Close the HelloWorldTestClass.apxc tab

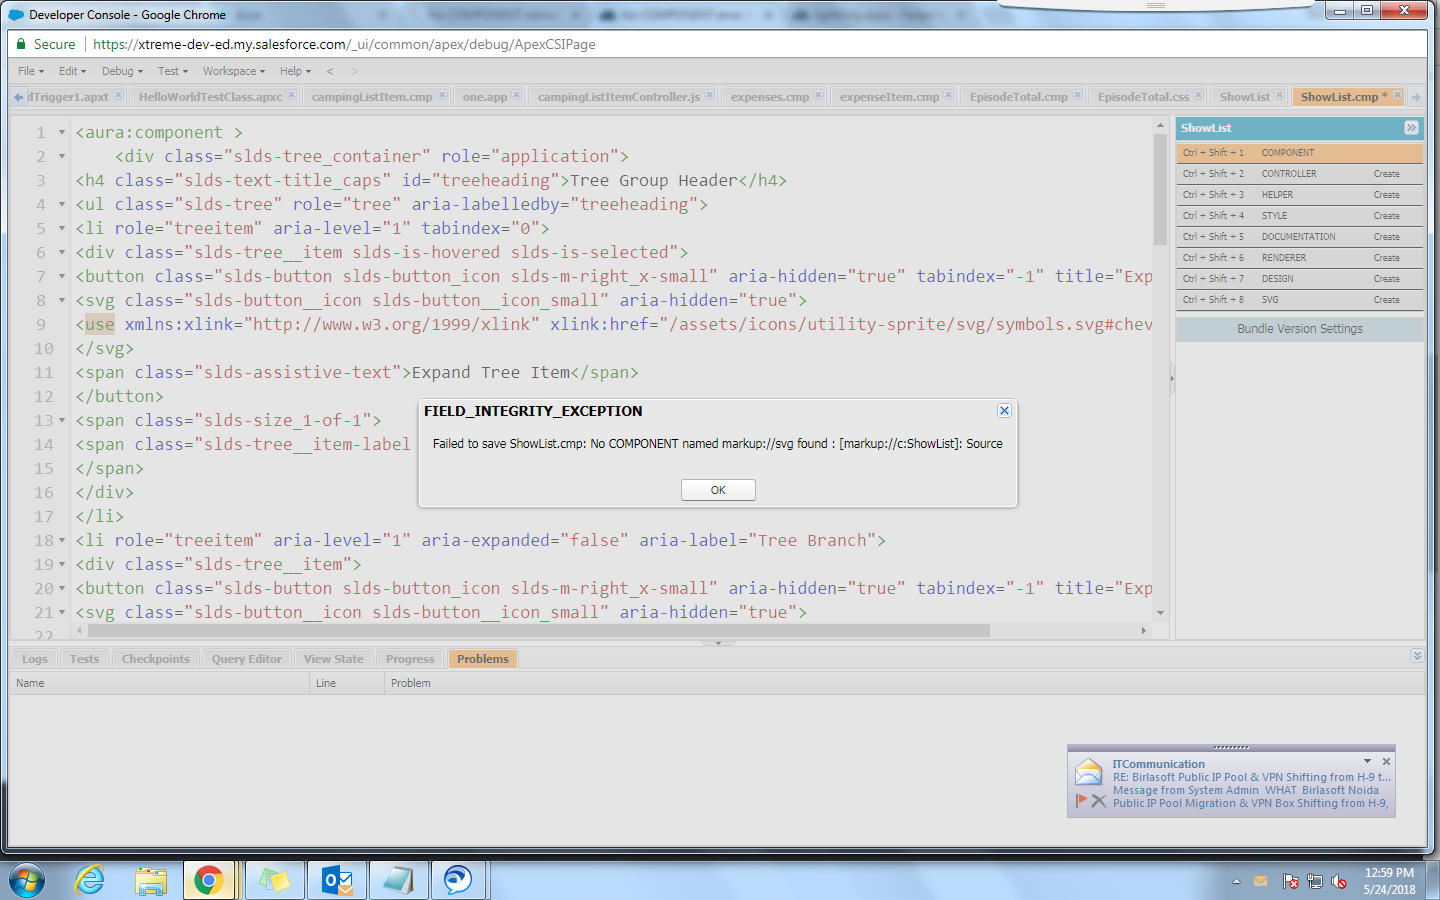click(x=291, y=95)
